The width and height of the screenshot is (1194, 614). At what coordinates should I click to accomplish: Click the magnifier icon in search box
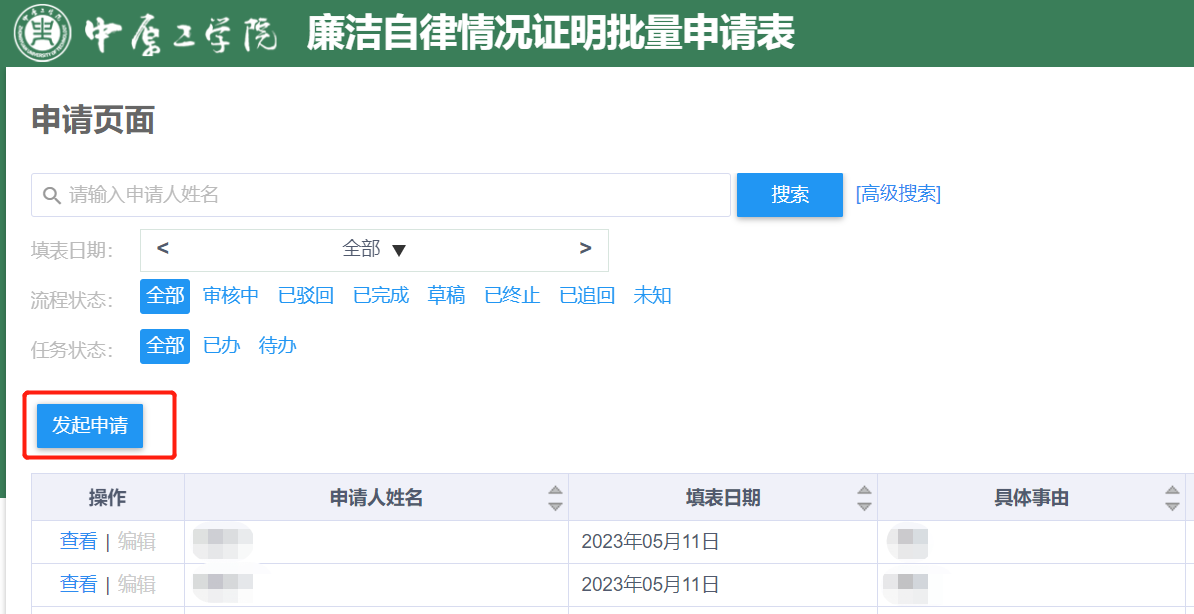pyautogui.click(x=52, y=196)
